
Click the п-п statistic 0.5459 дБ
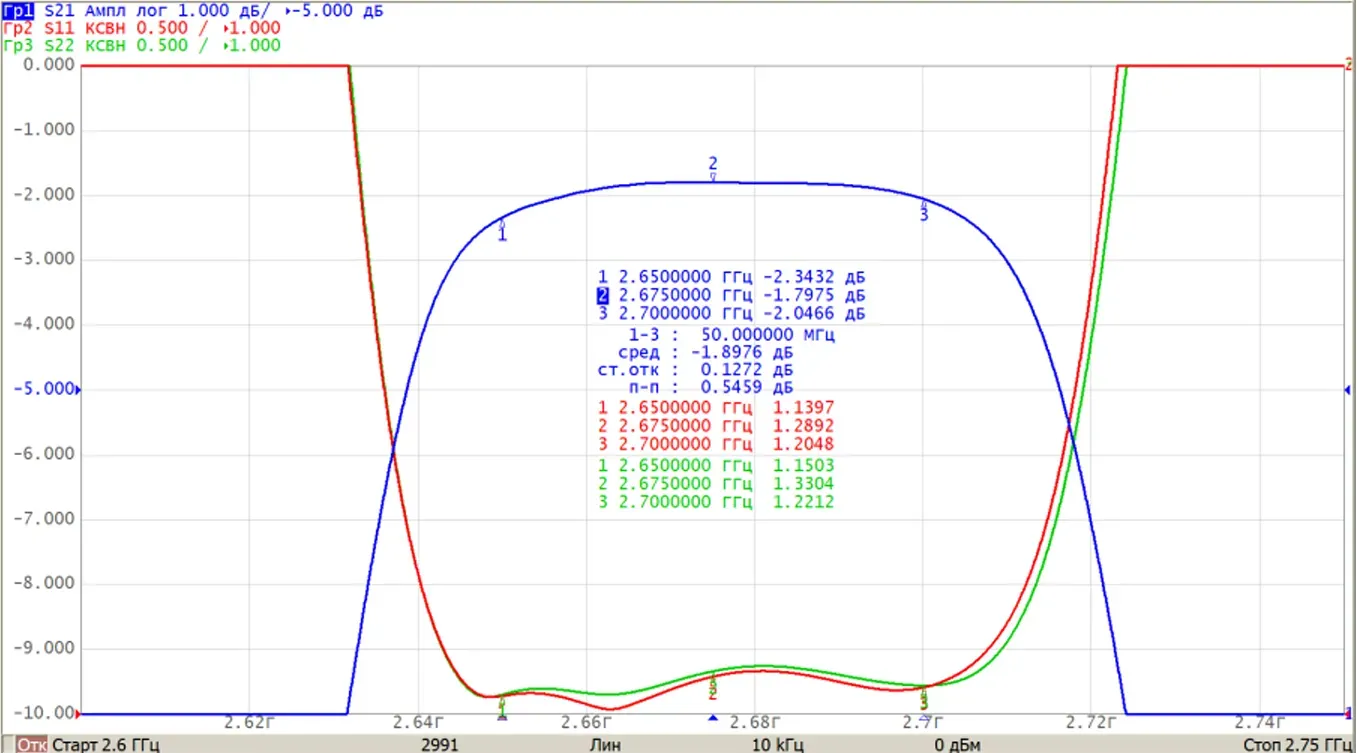tap(746, 388)
